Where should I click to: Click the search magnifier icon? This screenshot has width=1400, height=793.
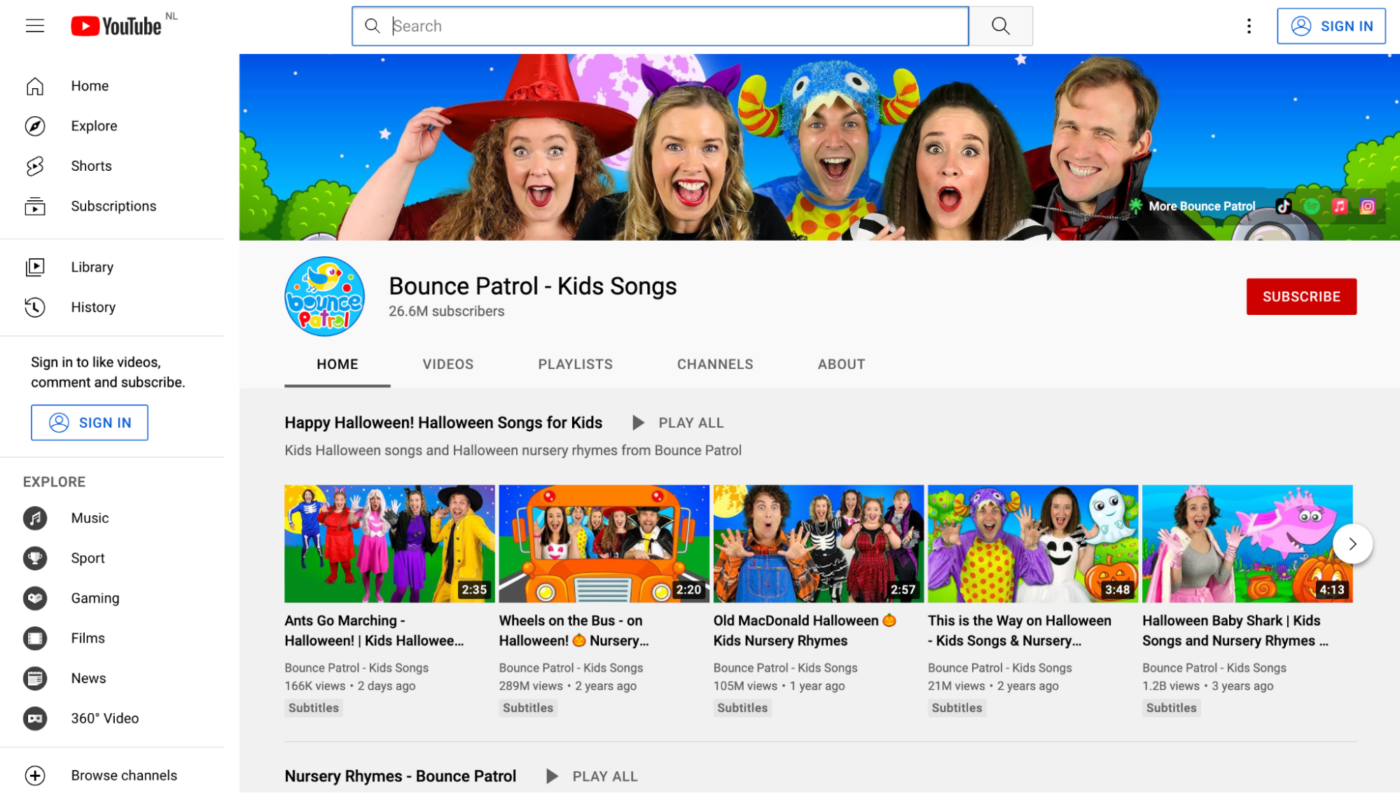[1000, 25]
